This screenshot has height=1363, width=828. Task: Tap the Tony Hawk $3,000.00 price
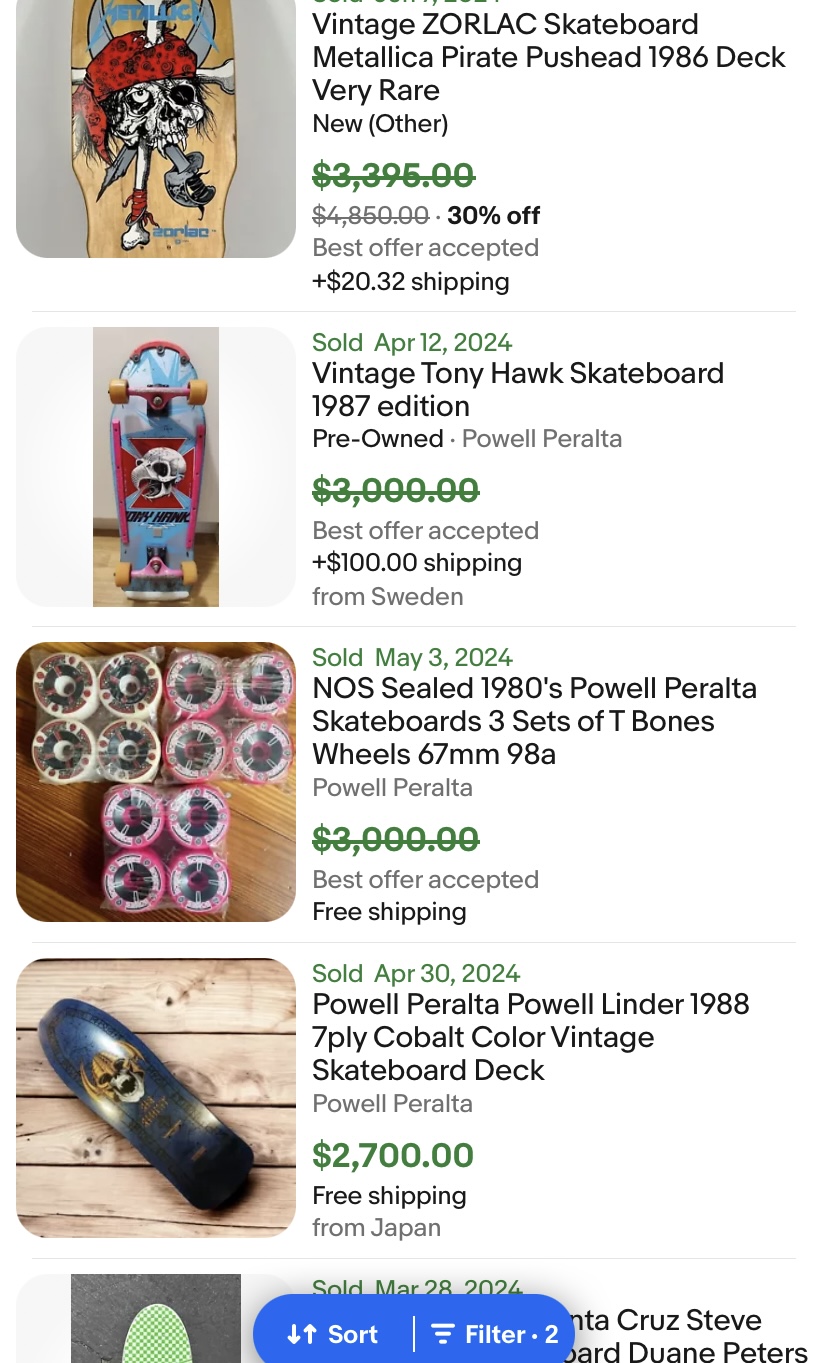click(395, 491)
